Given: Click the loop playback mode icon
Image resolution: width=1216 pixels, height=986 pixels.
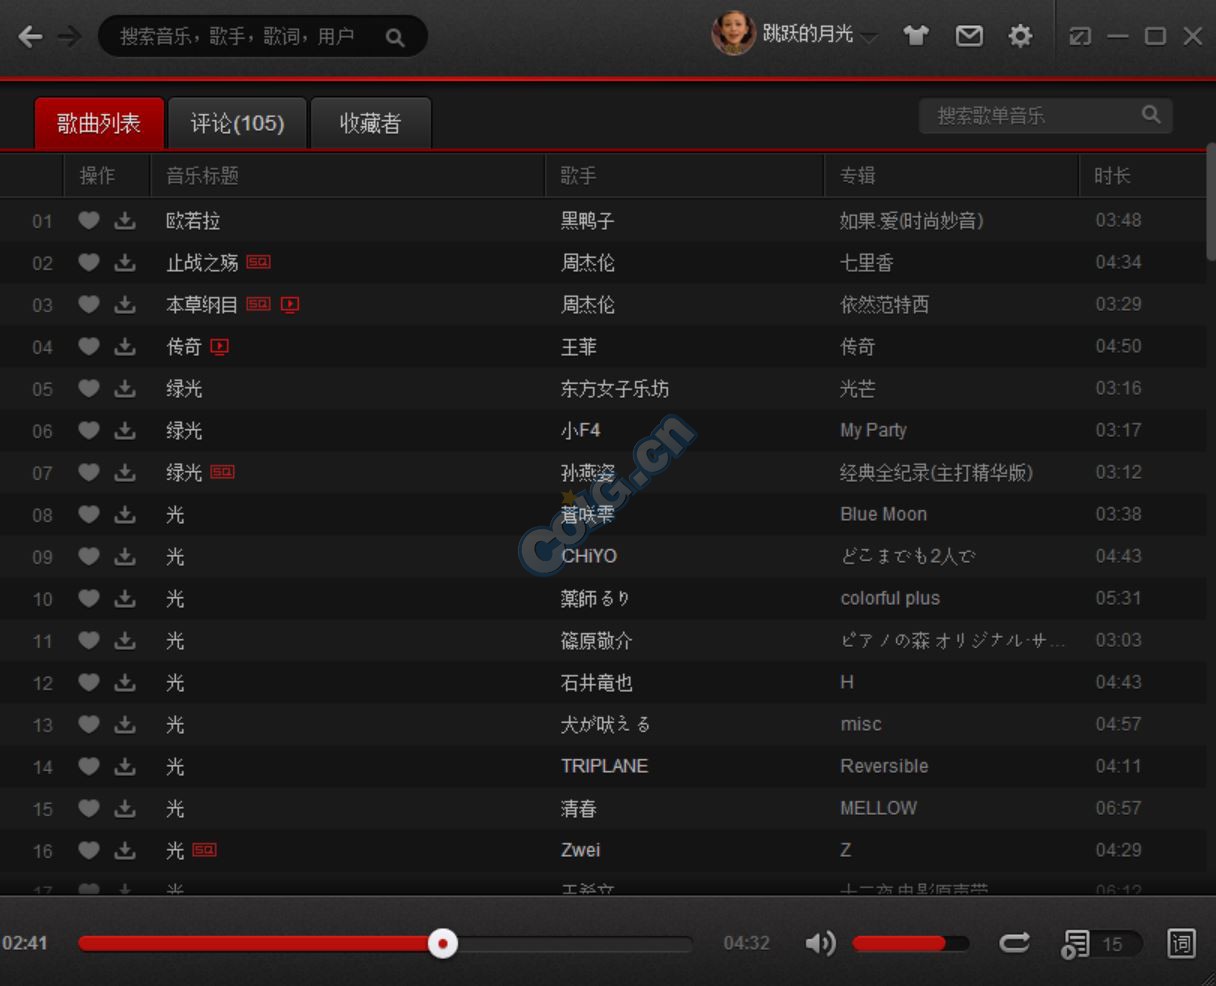Looking at the screenshot, I should pos(1014,942).
